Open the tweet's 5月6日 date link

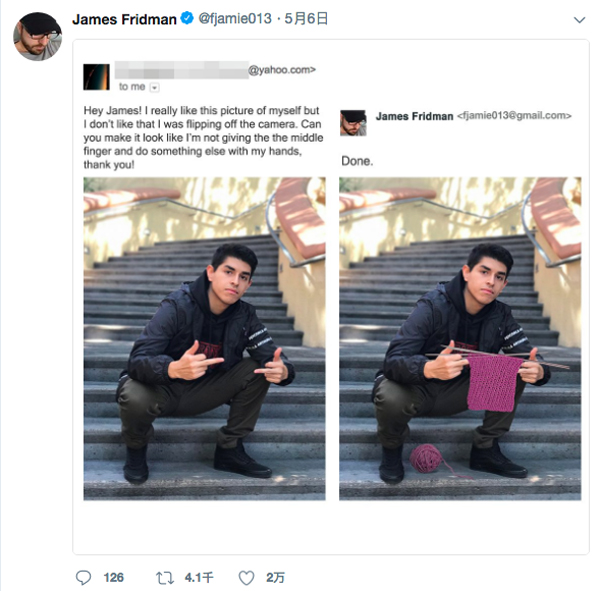pyautogui.click(x=309, y=19)
